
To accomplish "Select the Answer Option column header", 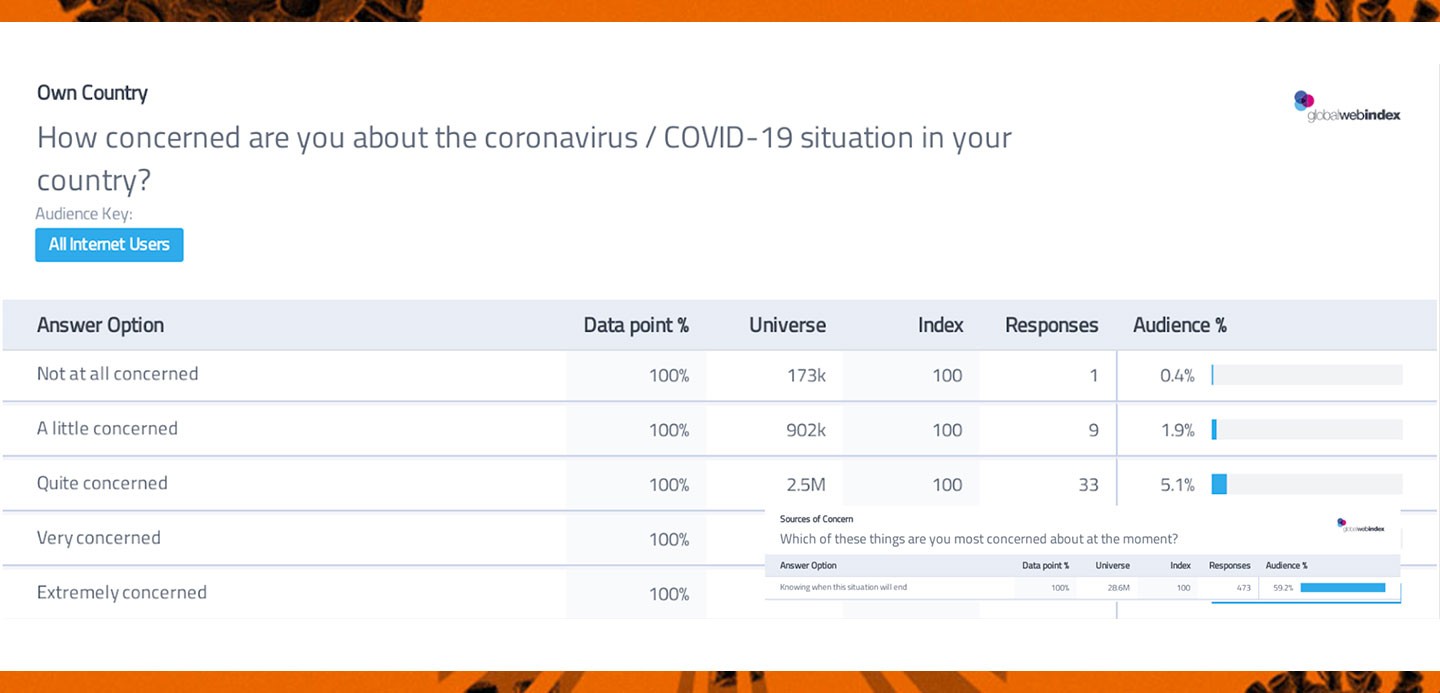I will click(100, 325).
